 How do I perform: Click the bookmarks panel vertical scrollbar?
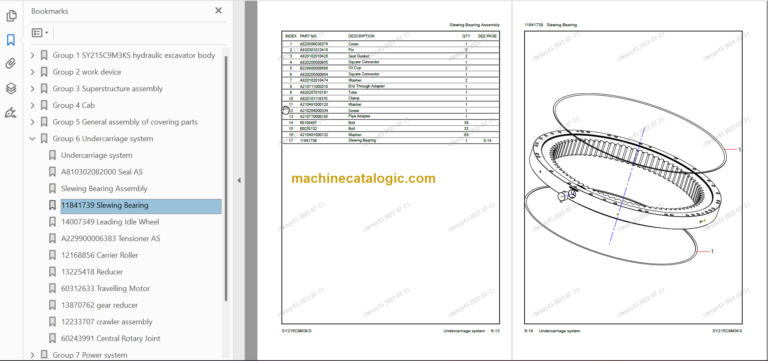226,179
